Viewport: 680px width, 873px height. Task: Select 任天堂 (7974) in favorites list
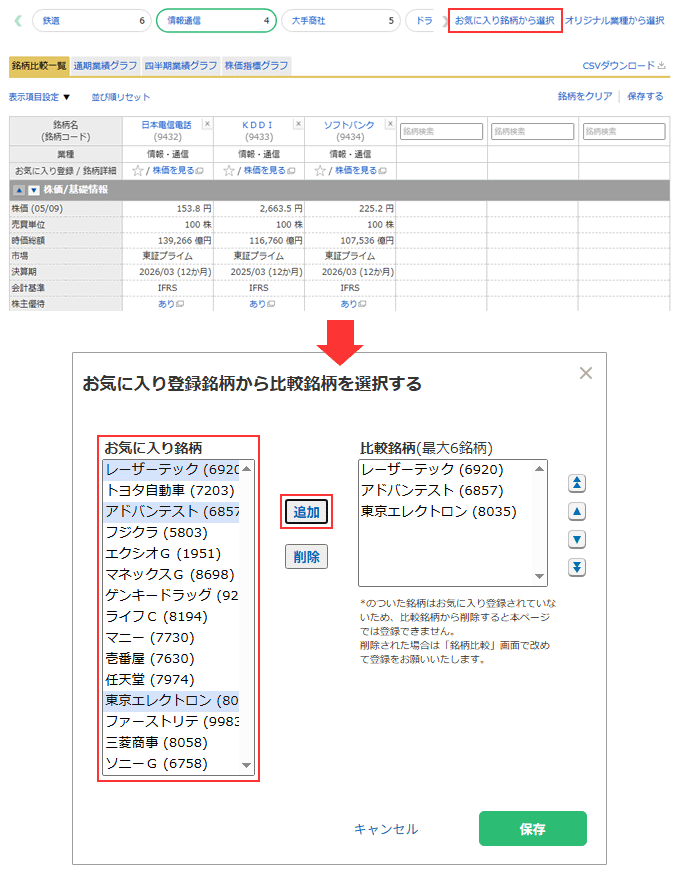171,679
